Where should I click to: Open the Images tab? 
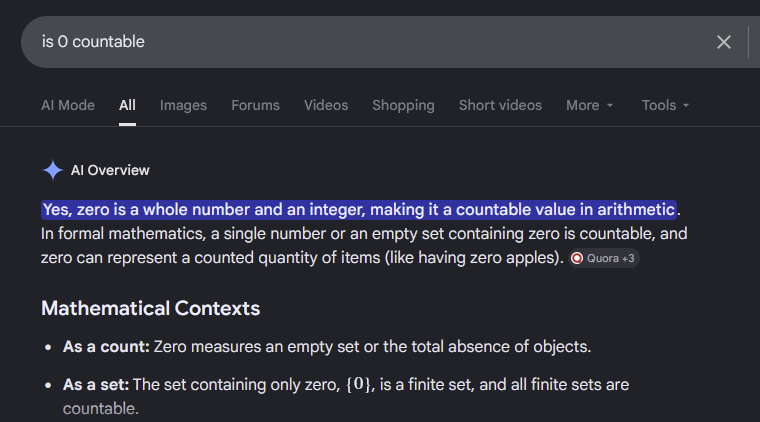point(183,105)
